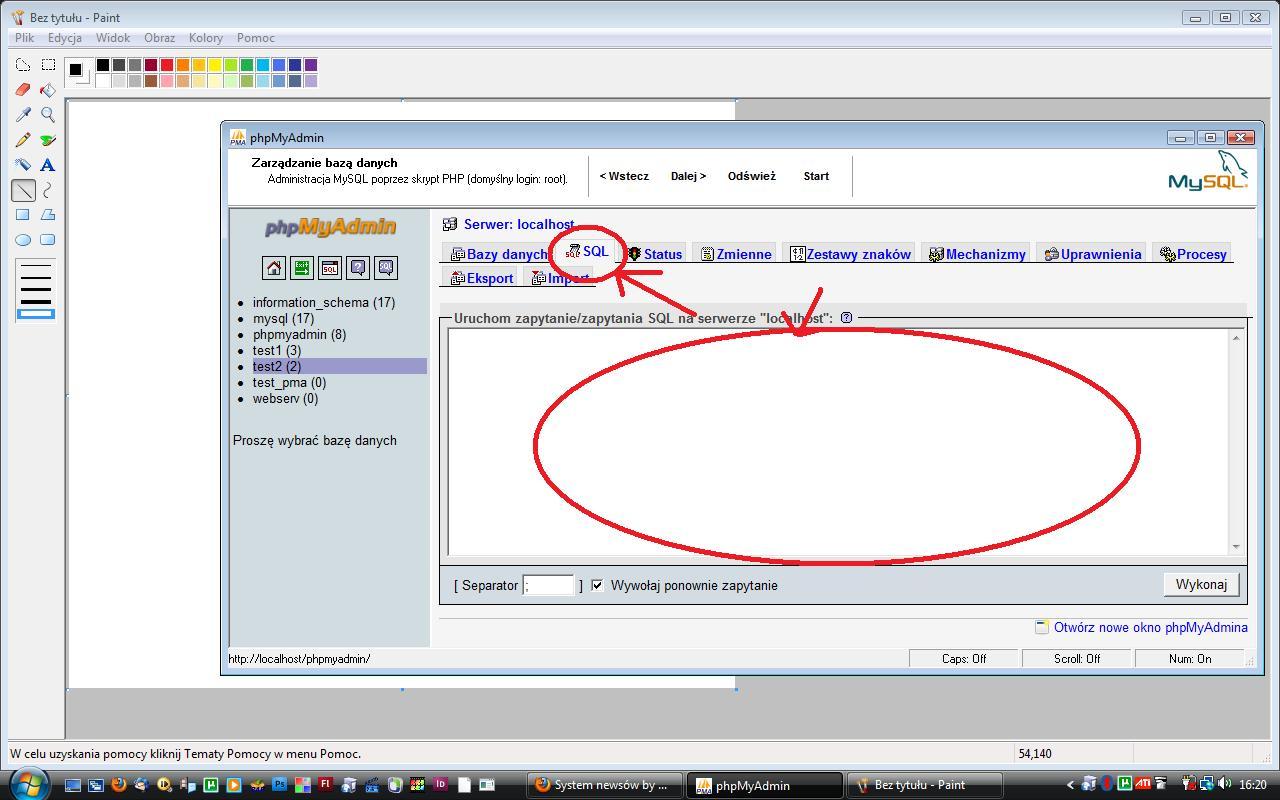Open the Obraz menu
Screen dimensions: 1280x800
pos(160,38)
